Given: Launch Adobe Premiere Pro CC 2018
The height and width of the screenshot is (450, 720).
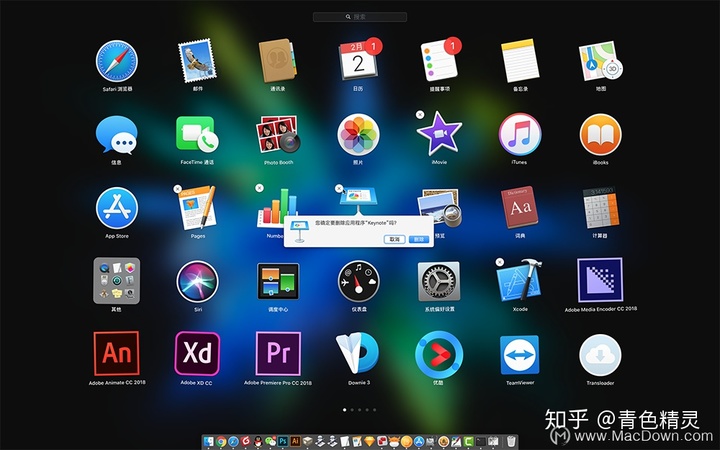Looking at the screenshot, I should point(278,354).
